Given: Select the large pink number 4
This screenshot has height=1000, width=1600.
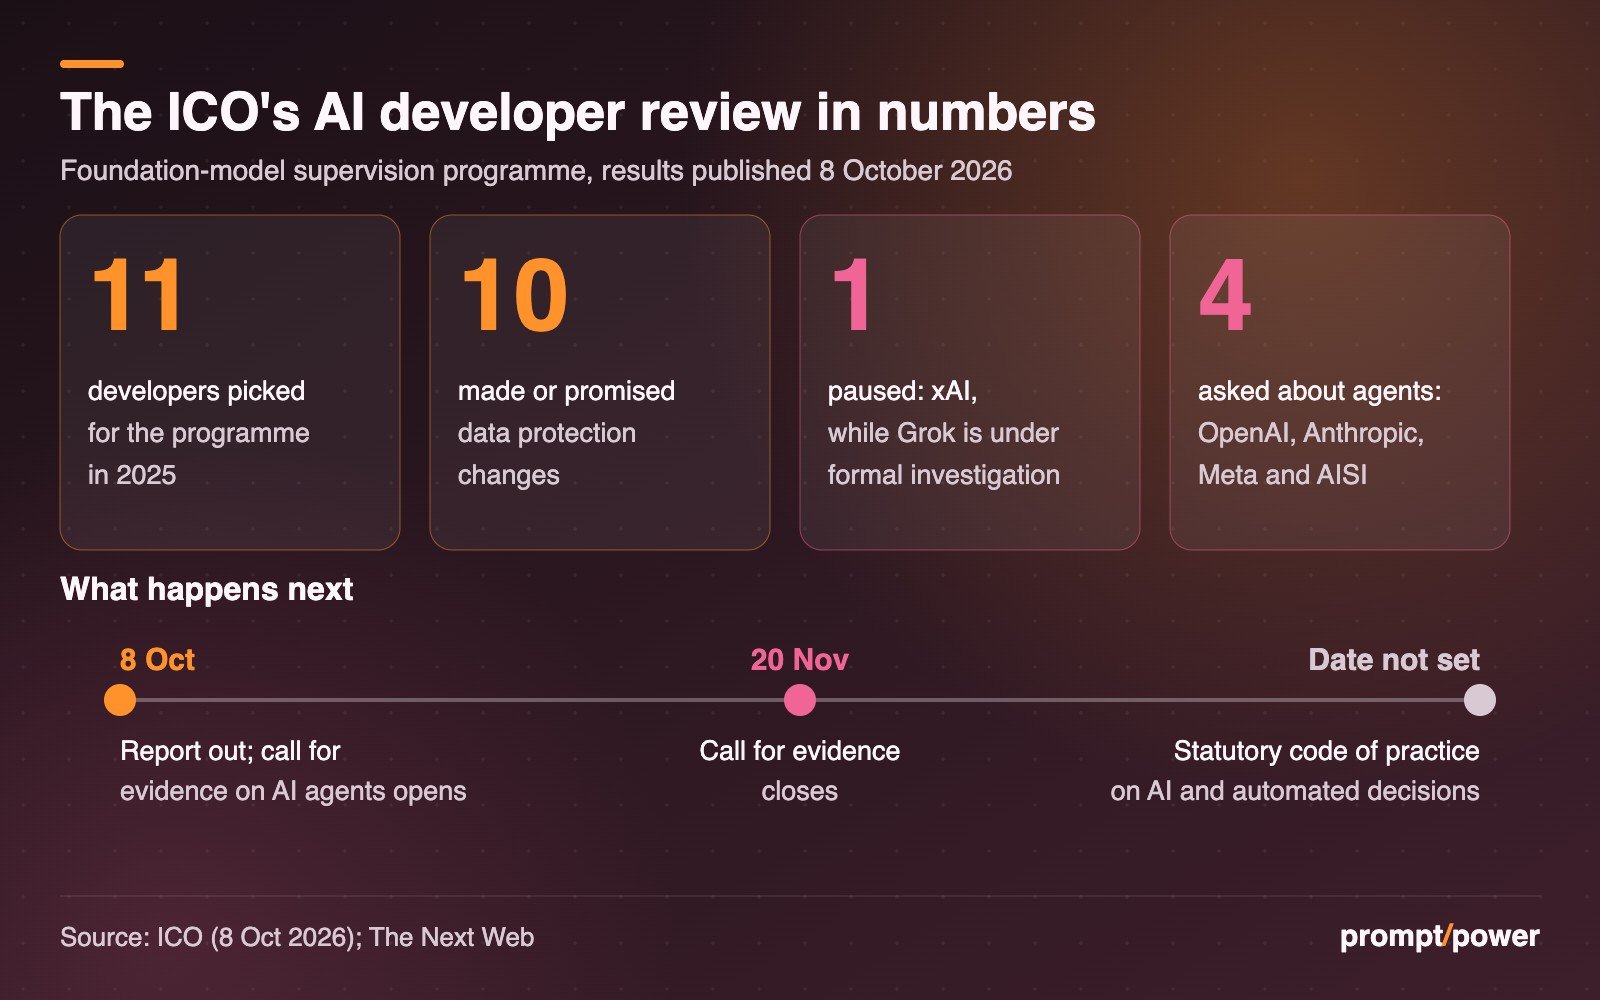Looking at the screenshot, I should click(x=1225, y=296).
